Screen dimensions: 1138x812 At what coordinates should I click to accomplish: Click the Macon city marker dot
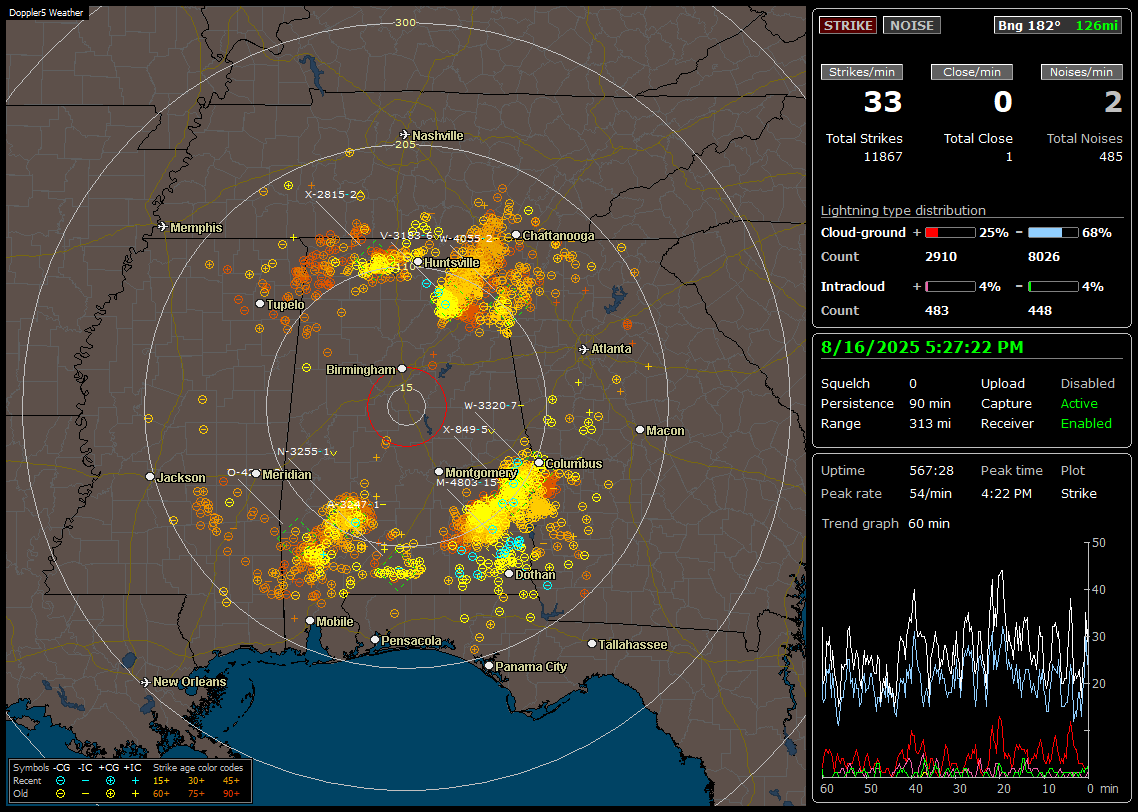pyautogui.click(x=639, y=430)
